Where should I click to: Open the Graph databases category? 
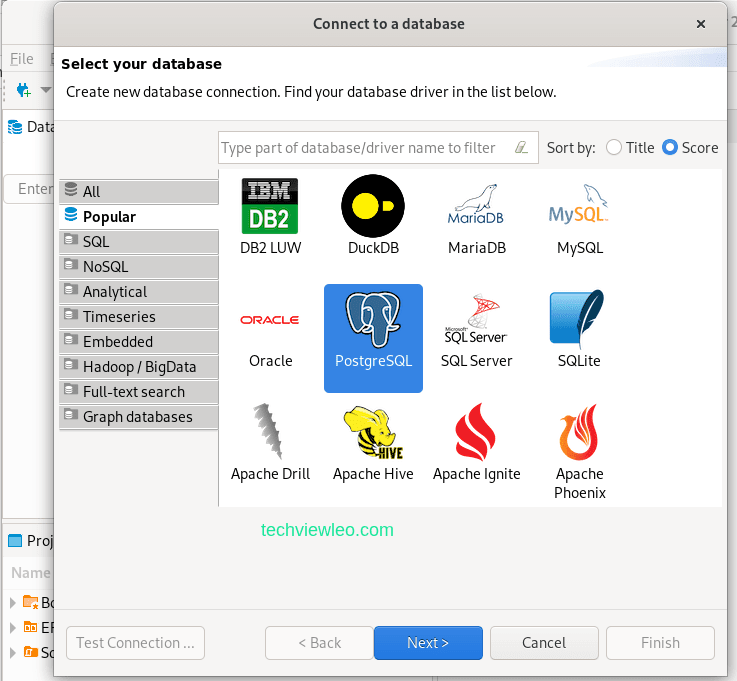point(139,417)
